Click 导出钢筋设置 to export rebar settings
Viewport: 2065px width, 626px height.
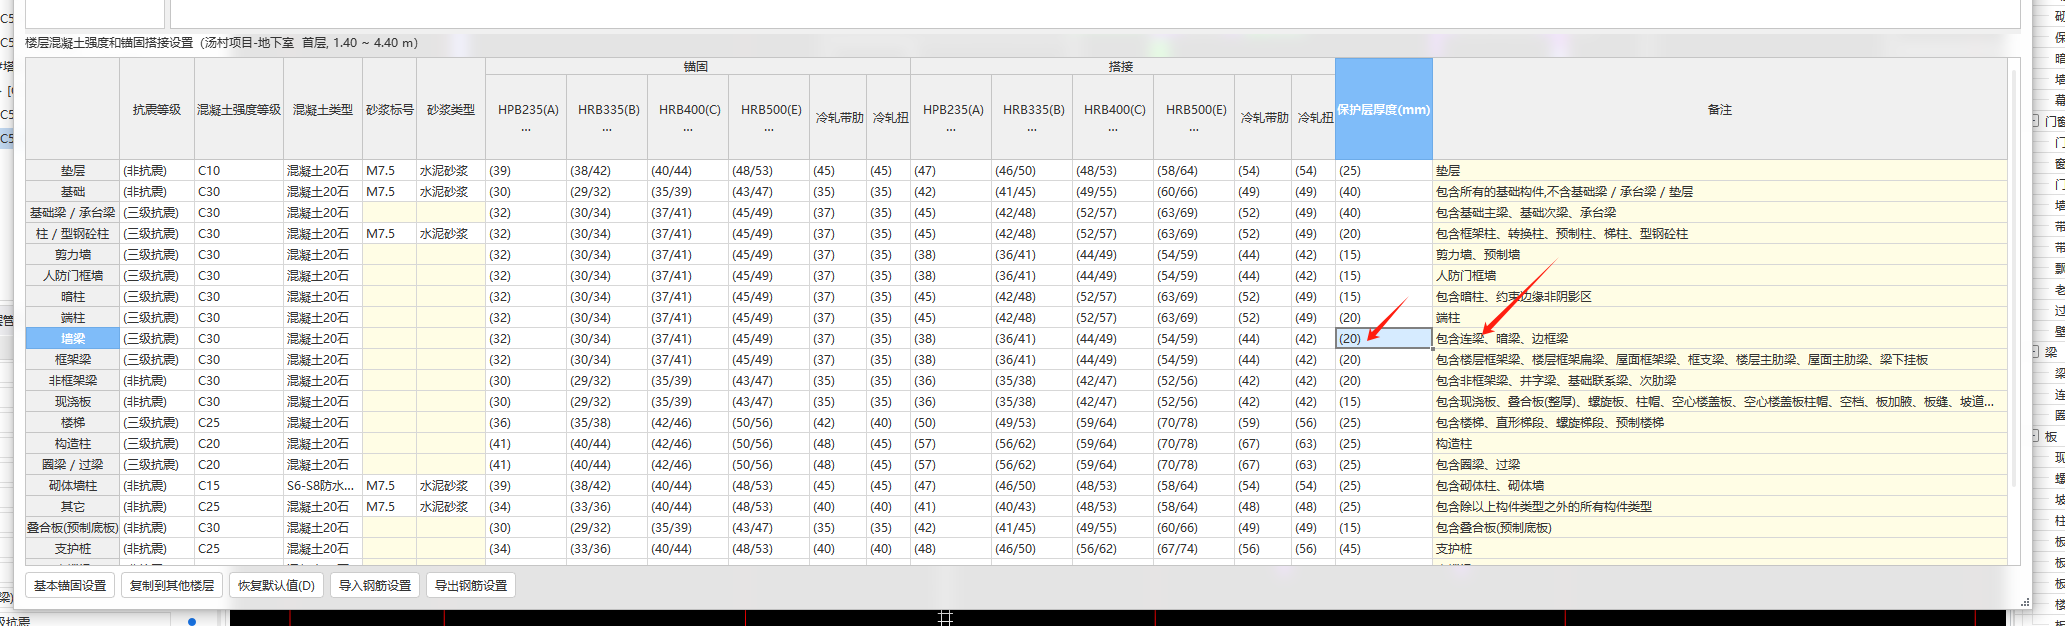[471, 585]
